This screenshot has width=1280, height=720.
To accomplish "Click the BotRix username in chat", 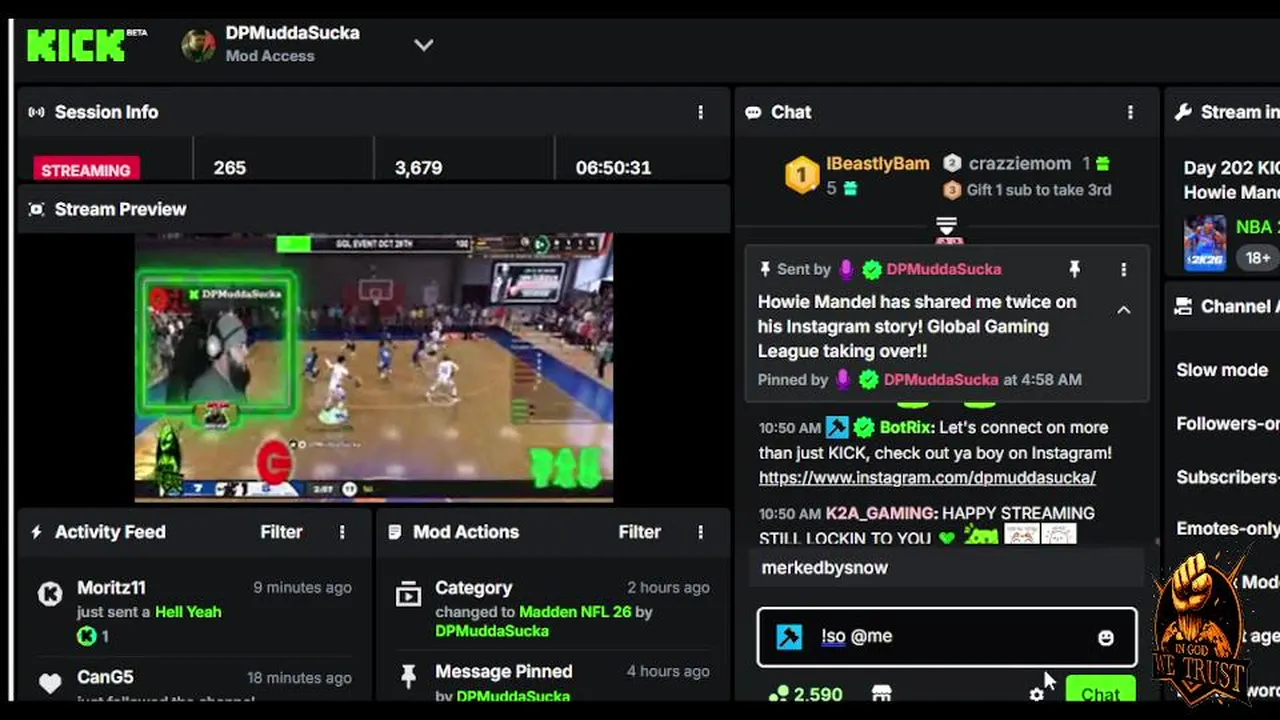I will pyautogui.click(x=906, y=427).
